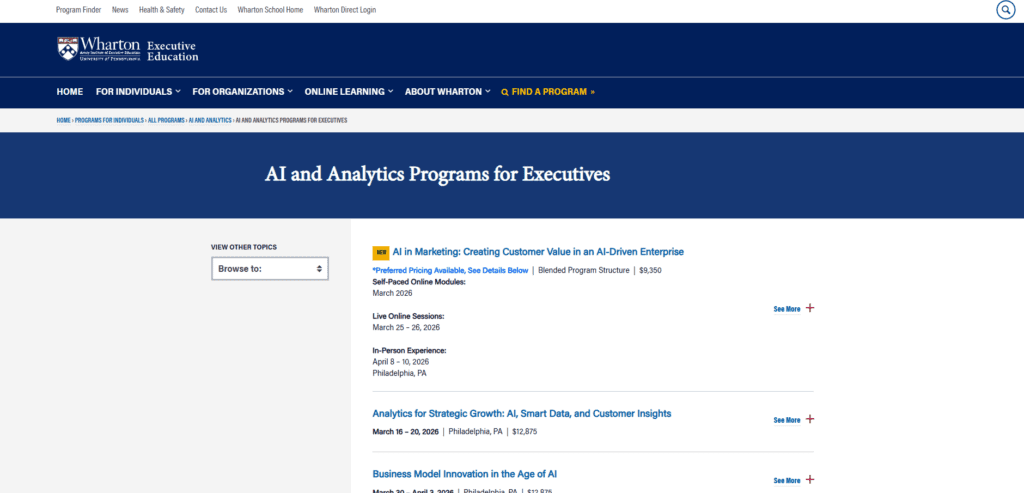Click the $9,350 price text
The width and height of the screenshot is (1024, 493).
tap(650, 270)
